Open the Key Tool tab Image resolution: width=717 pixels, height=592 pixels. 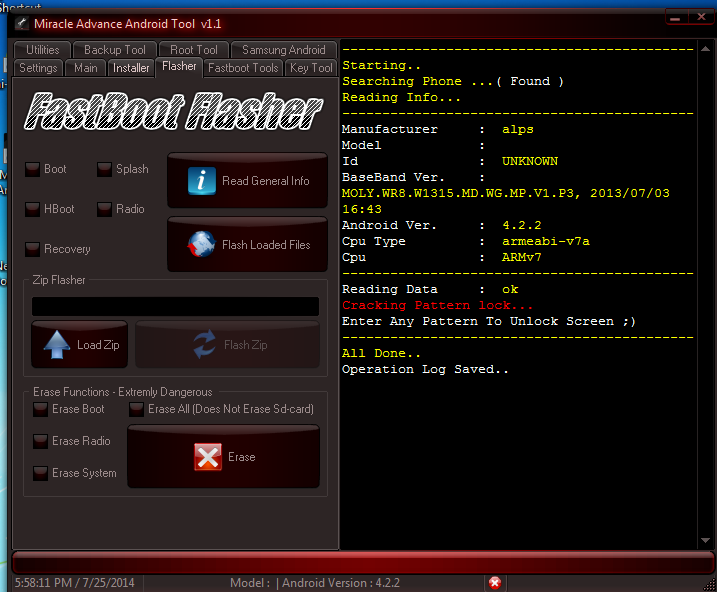(311, 68)
